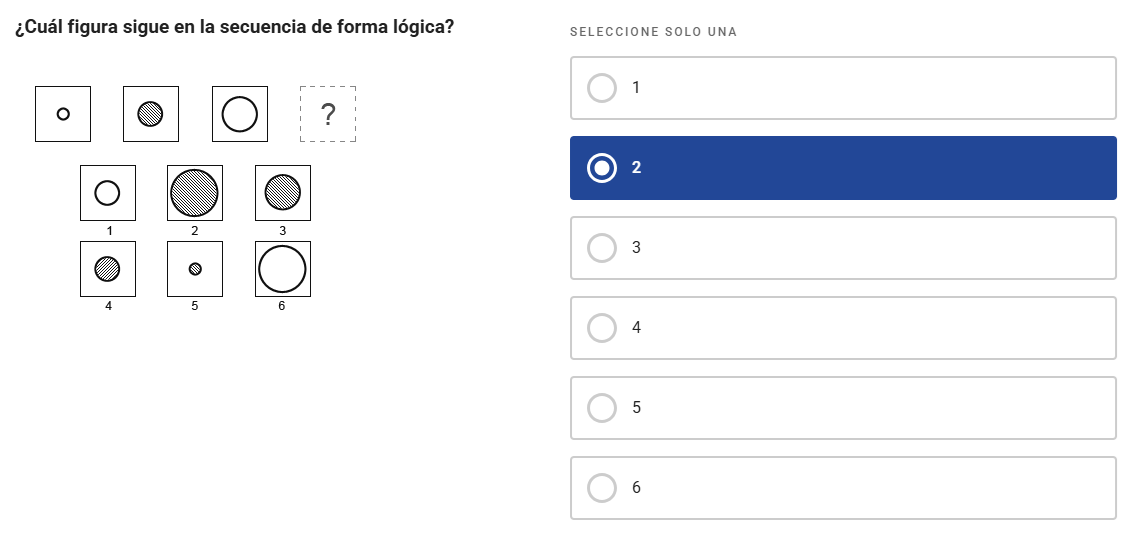Click the 'Seleccione solo una' label
The image size is (1132, 541).
click(x=653, y=32)
